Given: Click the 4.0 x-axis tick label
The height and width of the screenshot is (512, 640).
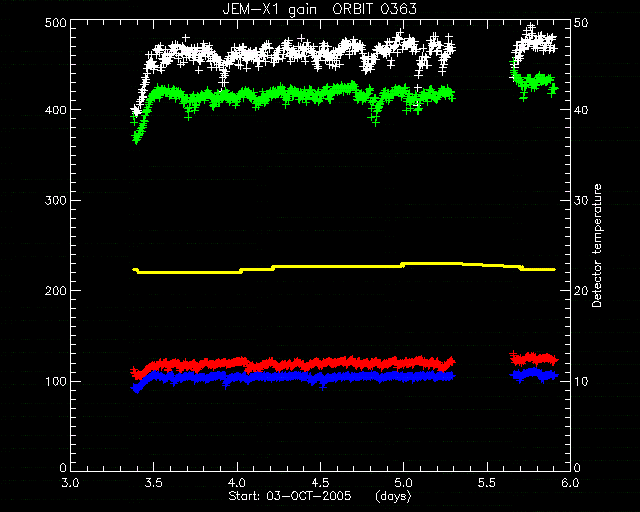Looking at the screenshot, I should [x=237, y=483].
